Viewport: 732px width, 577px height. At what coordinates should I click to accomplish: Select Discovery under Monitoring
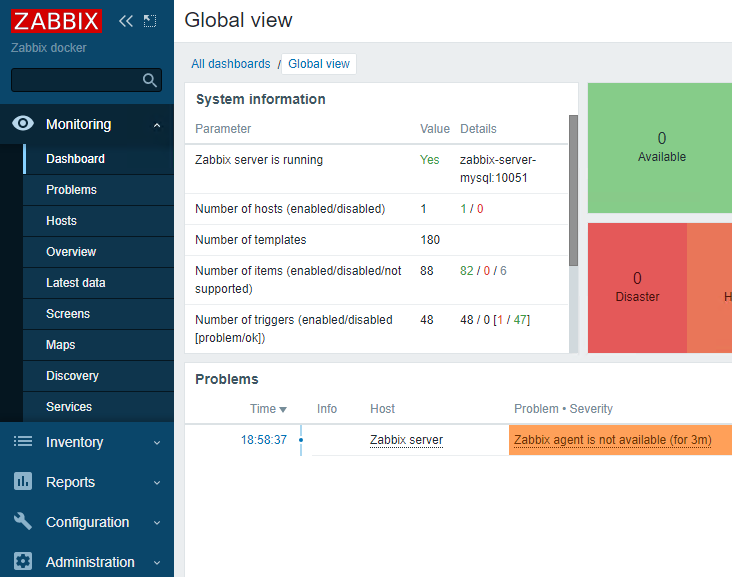(x=98, y=376)
